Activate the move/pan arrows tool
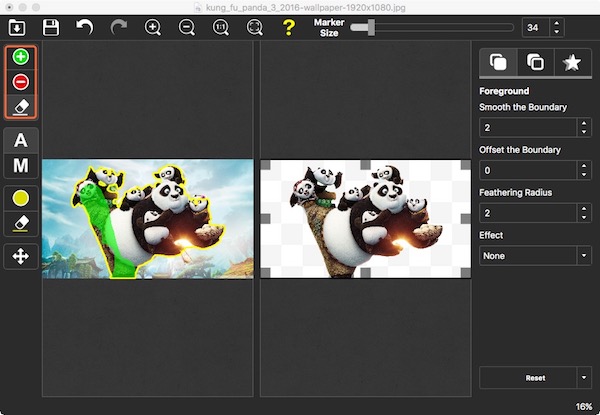600x415 pixels. [21, 256]
